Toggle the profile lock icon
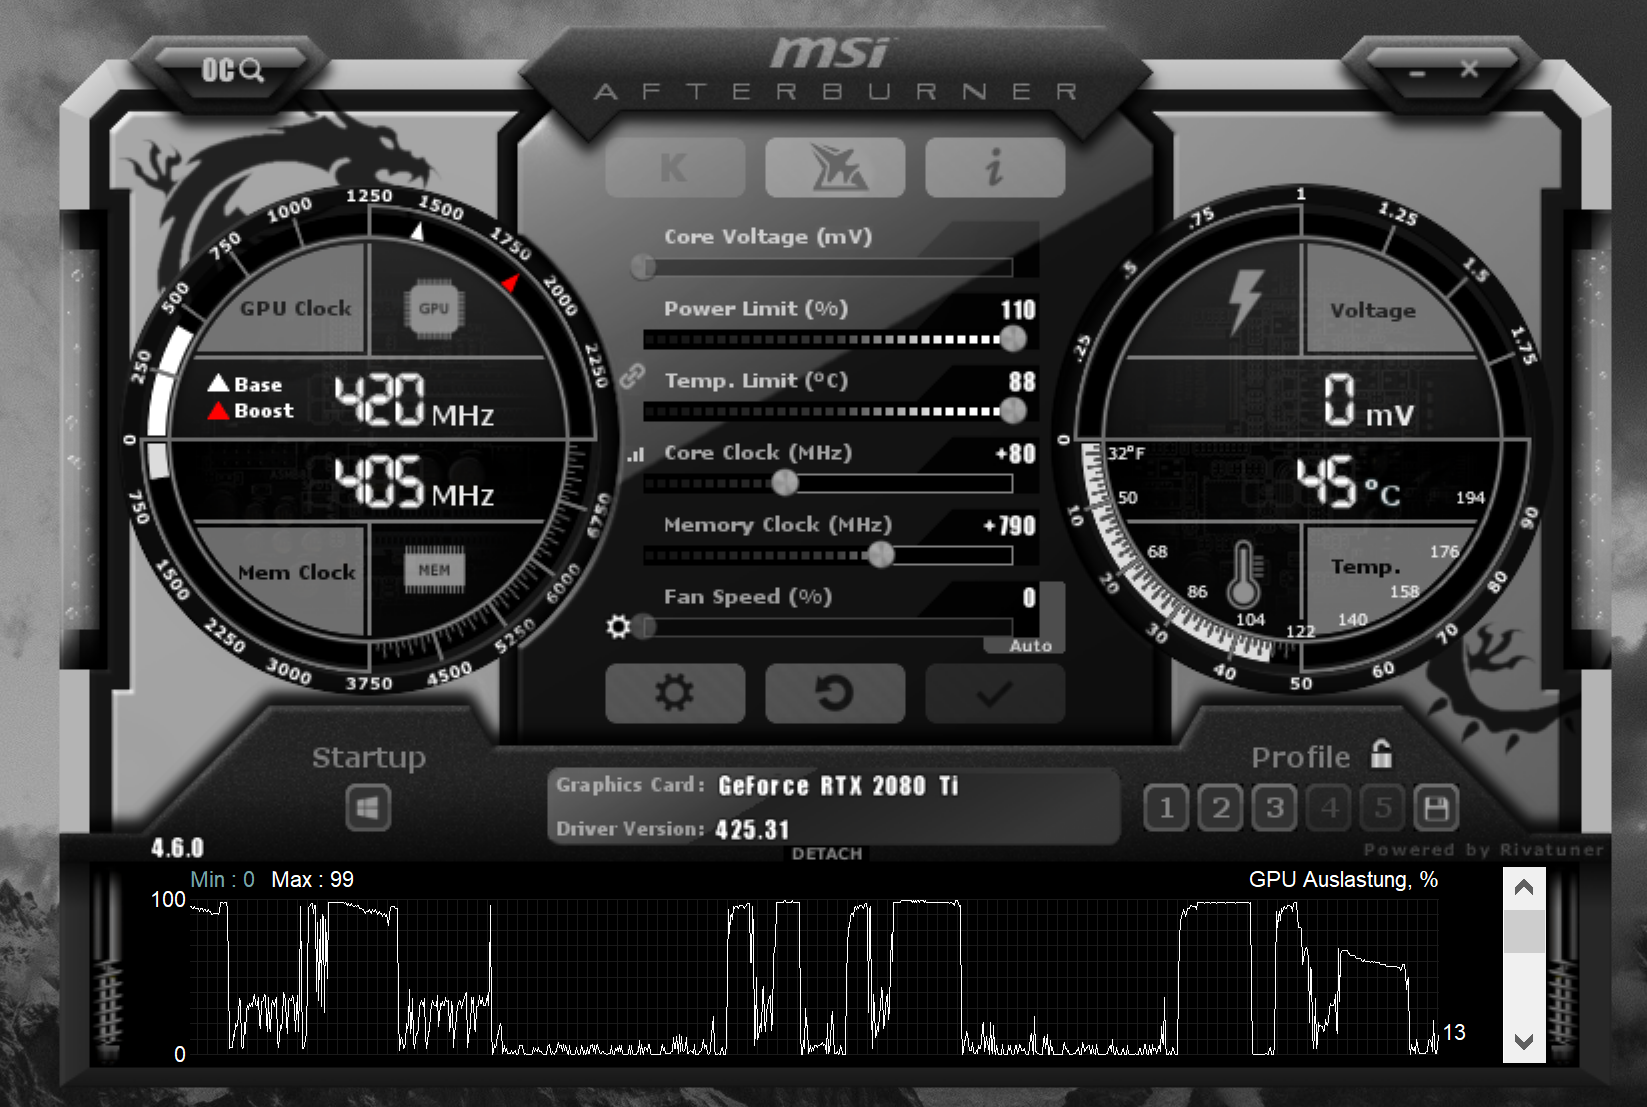 (1381, 754)
